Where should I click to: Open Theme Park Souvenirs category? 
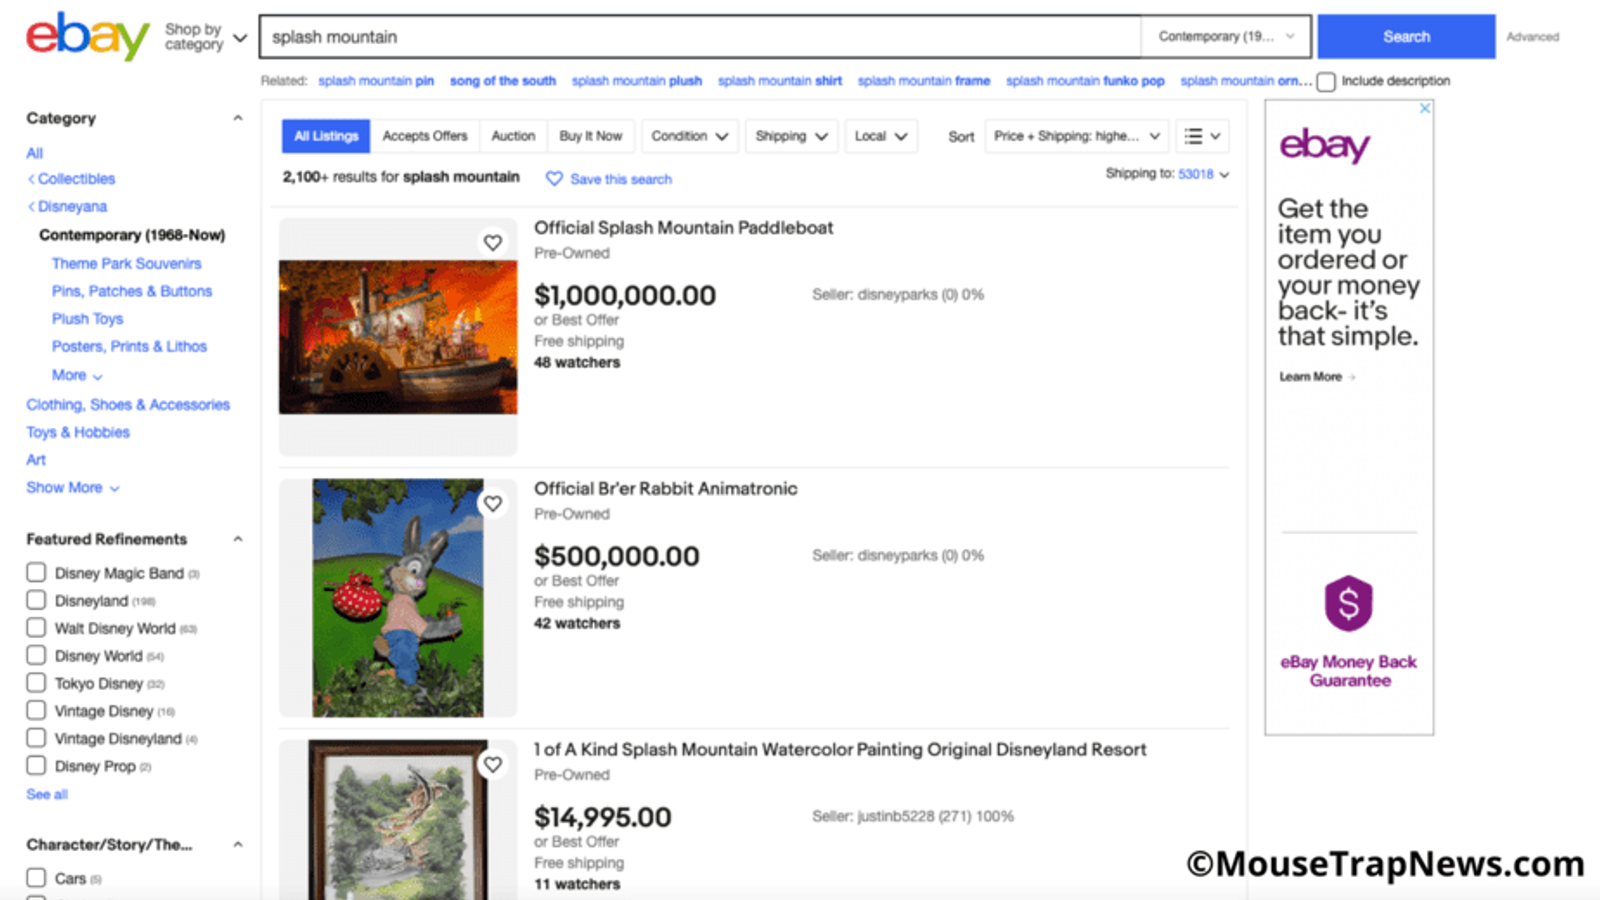[x=126, y=263]
